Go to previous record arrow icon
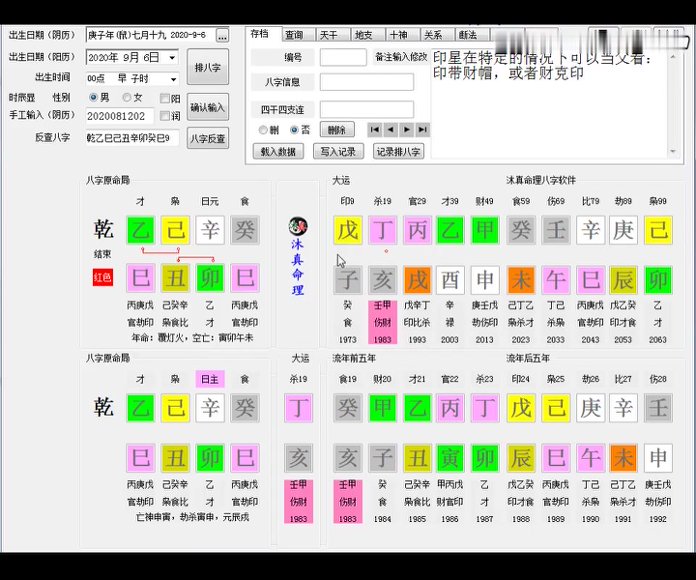 pyautogui.click(x=391, y=130)
